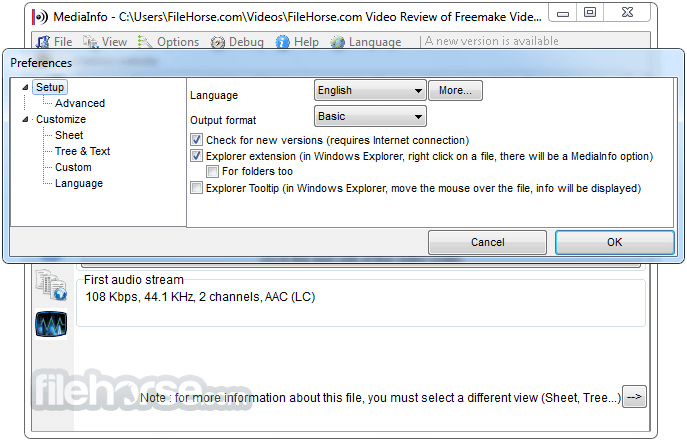This screenshot has height=441, width=687.
Task: Click Cancel in Preferences dialog
Action: tap(487, 242)
